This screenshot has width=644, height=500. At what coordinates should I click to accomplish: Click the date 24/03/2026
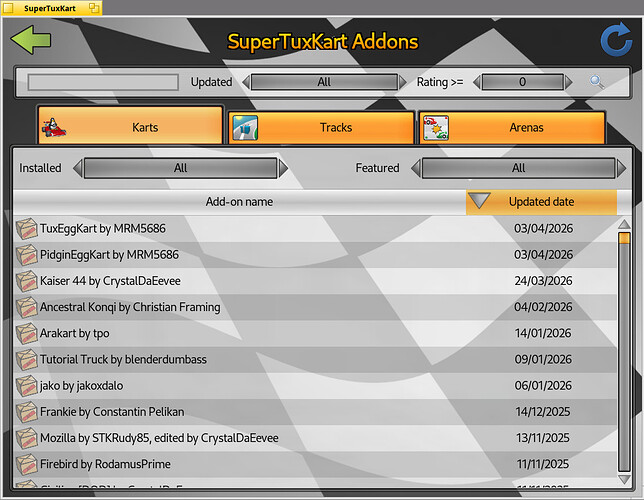(x=543, y=281)
